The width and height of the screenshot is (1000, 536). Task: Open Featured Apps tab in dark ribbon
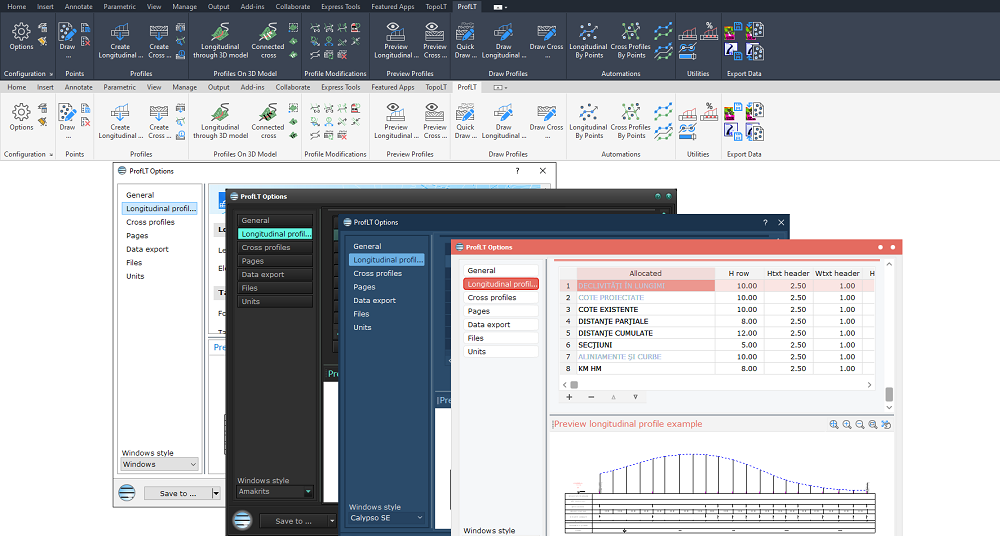pos(393,6)
